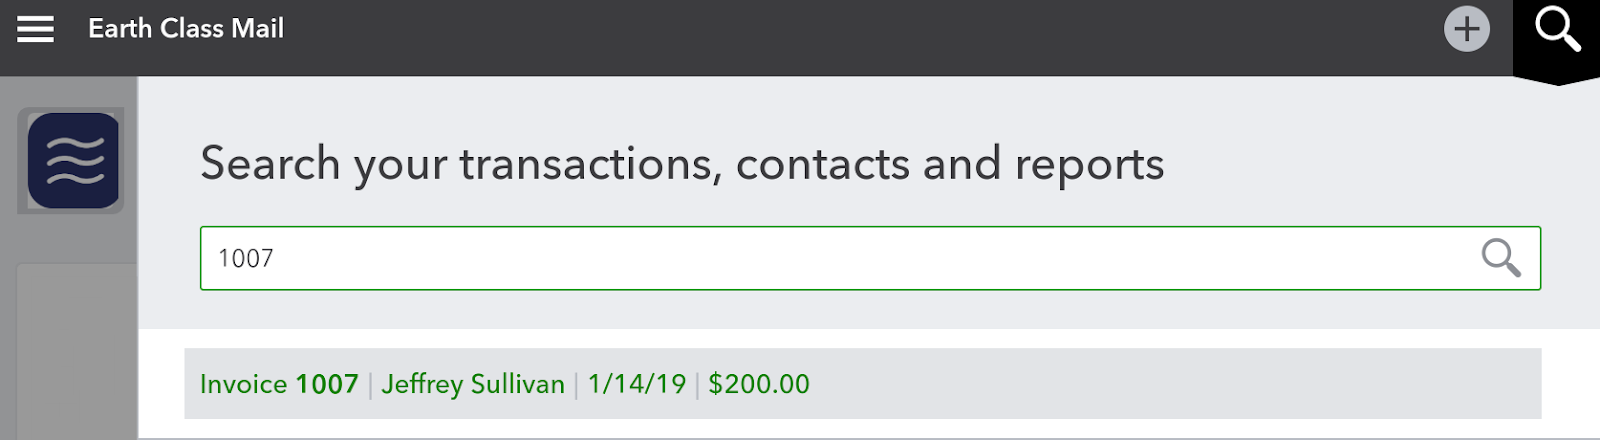Click the Earth Class Mail company name
Viewport: 1600px width, 440px height.
tap(186, 29)
